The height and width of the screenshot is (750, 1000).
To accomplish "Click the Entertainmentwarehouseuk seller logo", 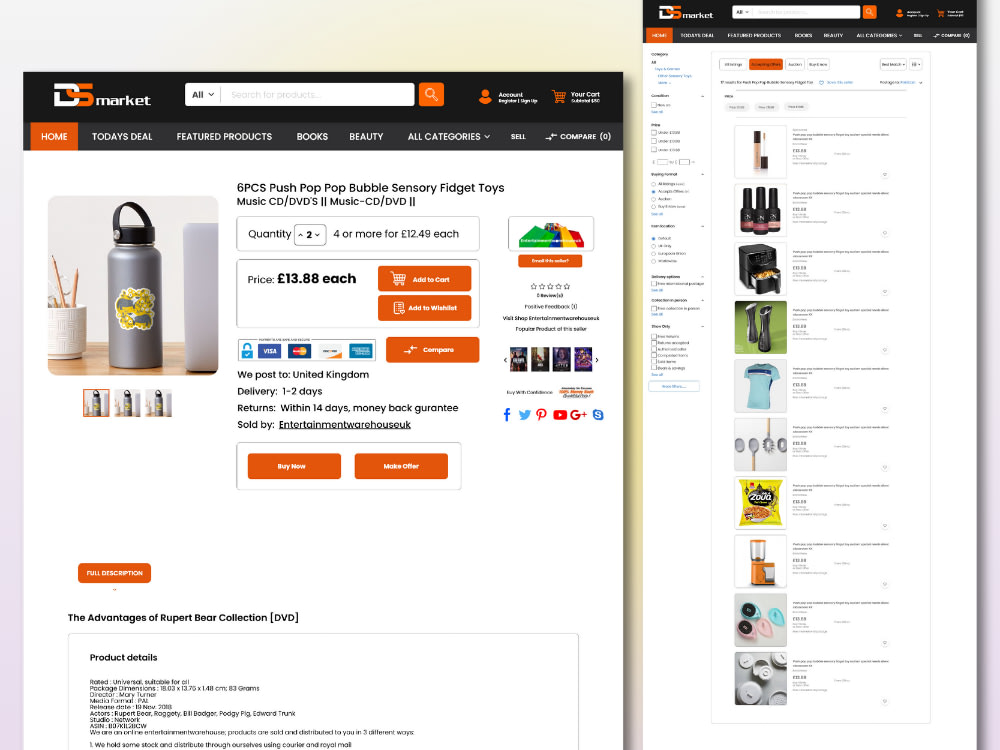I will tap(551, 234).
